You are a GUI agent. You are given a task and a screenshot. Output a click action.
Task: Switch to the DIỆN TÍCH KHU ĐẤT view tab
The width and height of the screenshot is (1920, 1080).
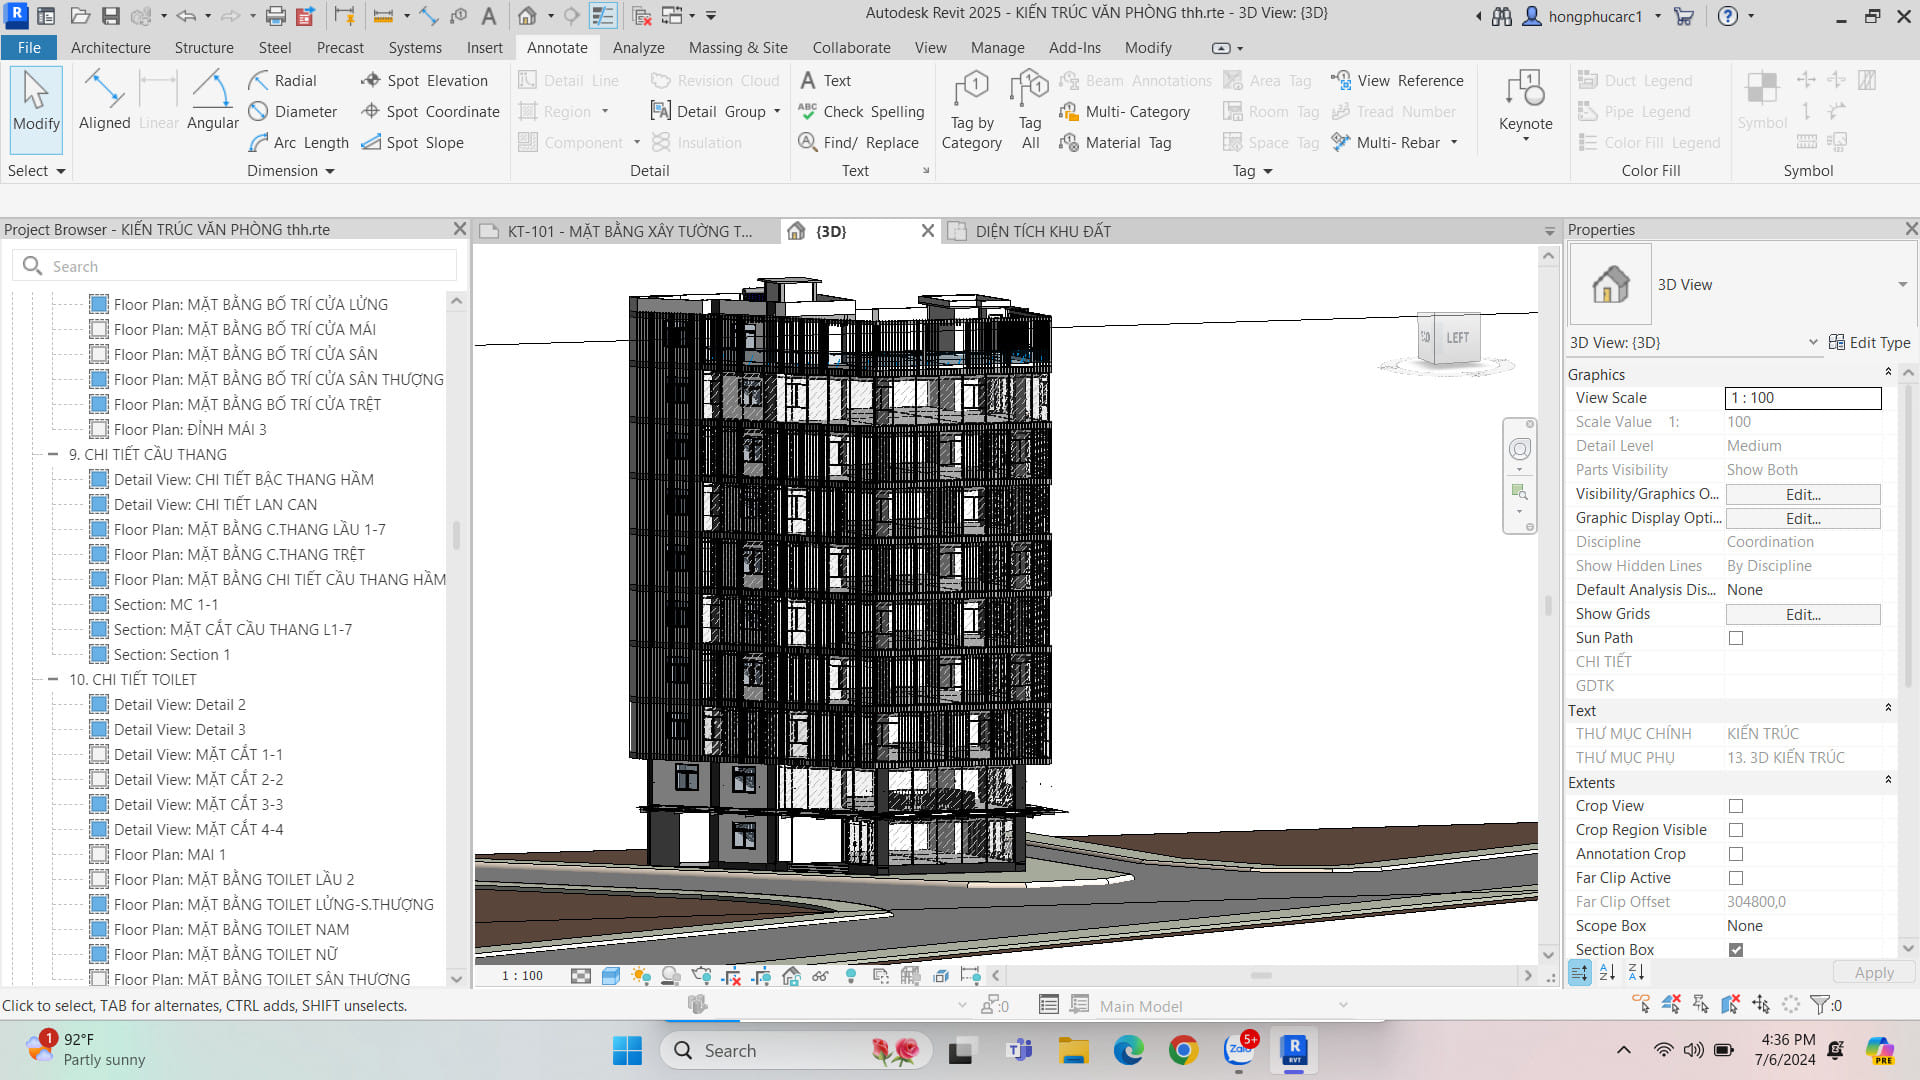point(1043,231)
